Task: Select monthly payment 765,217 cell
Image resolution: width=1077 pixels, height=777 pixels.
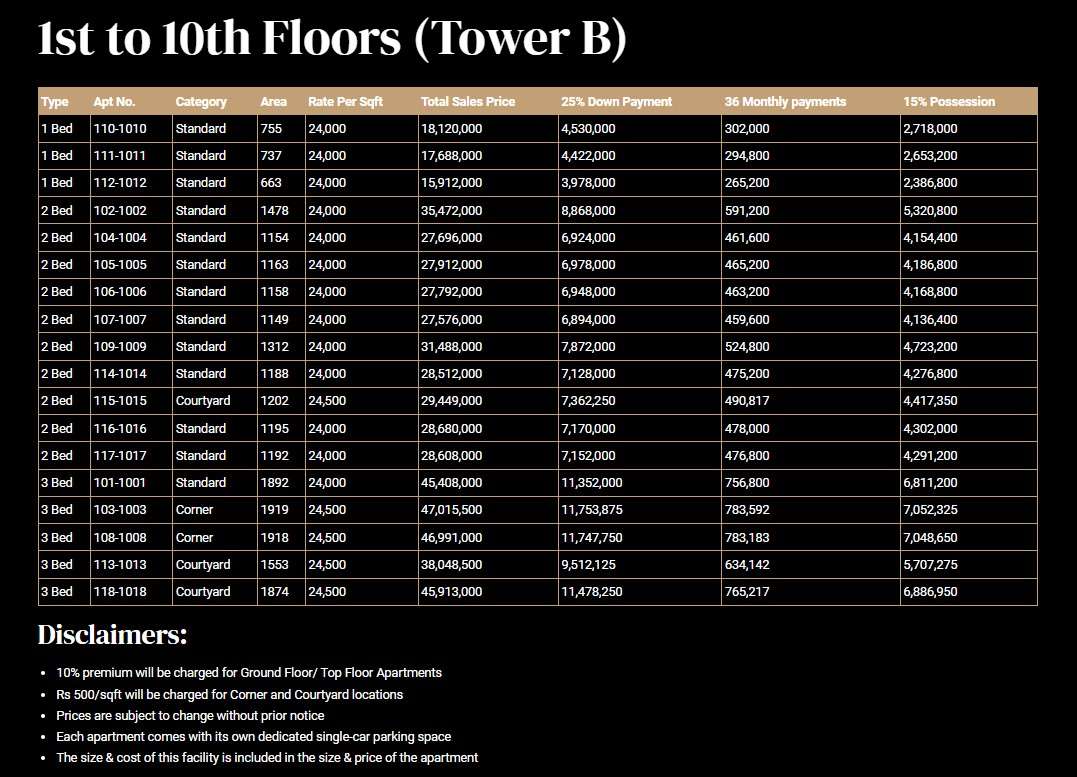Action: click(810, 592)
